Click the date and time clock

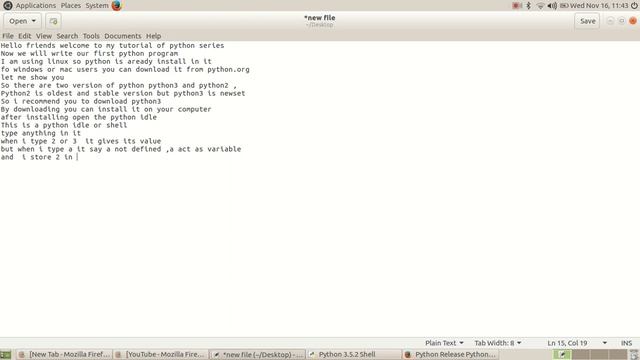(x=599, y=5)
